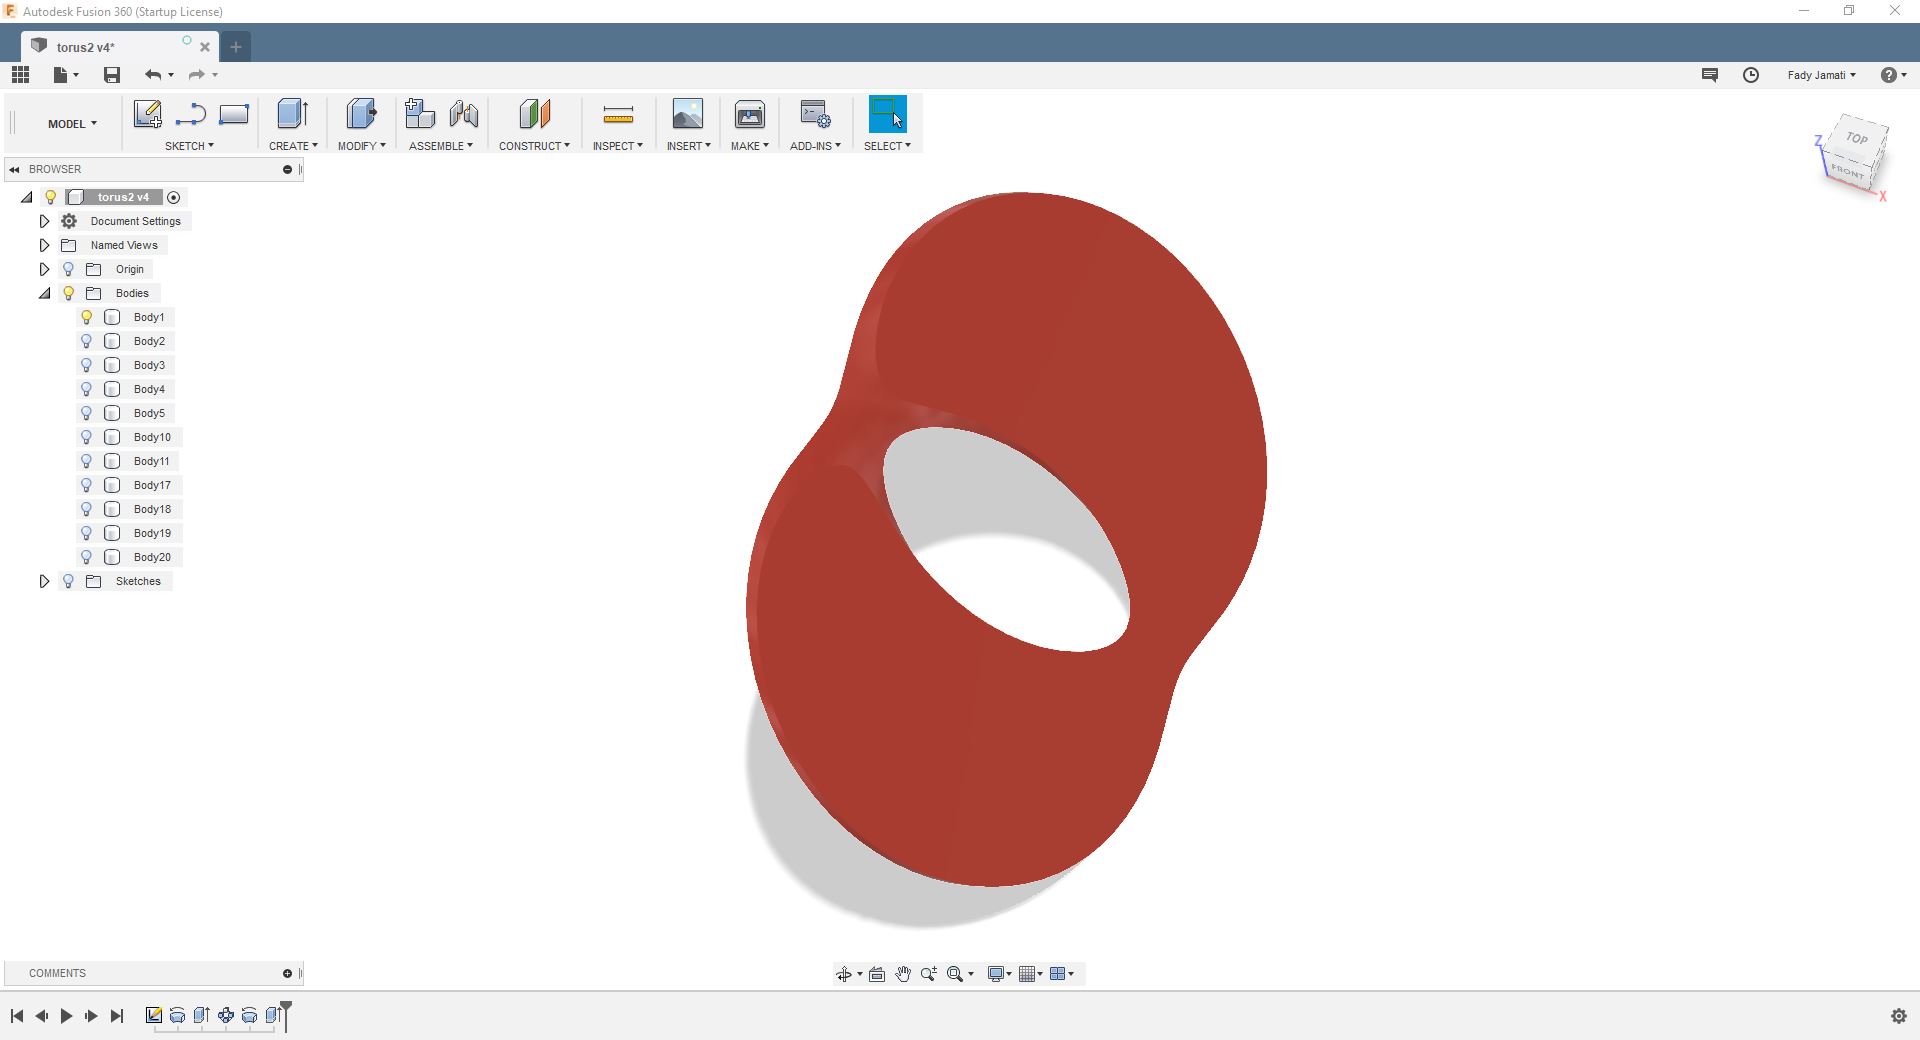Screen dimensions: 1920x1040
Task: Open the Fady Jamati account menu
Action: (x=1821, y=75)
